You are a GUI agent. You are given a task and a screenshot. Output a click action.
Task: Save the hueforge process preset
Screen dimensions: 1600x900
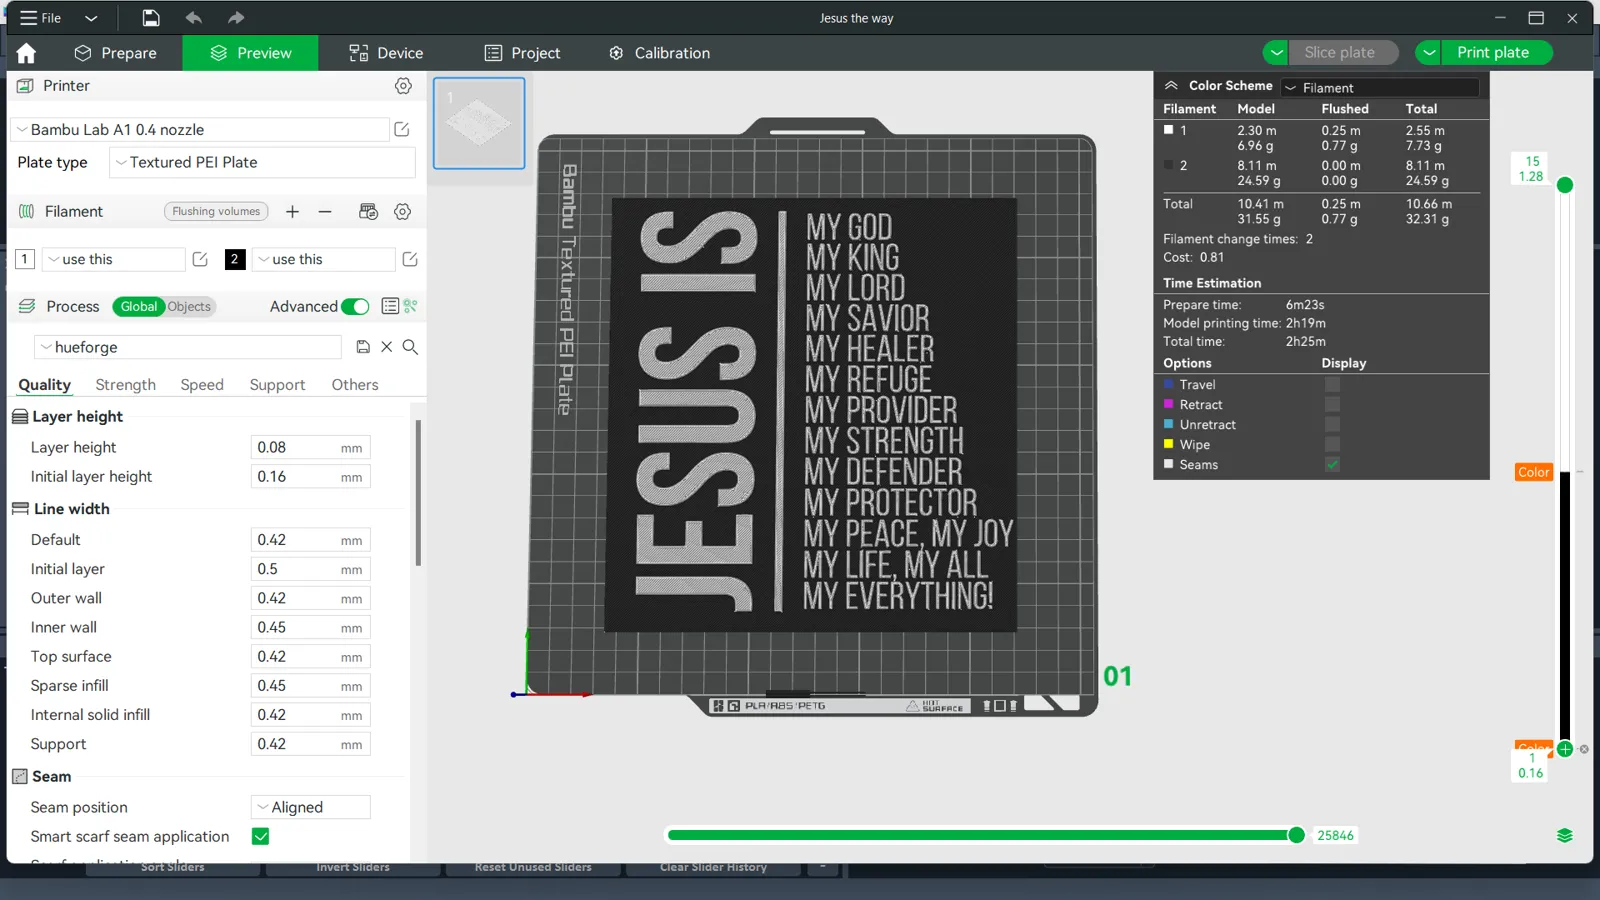tap(363, 347)
